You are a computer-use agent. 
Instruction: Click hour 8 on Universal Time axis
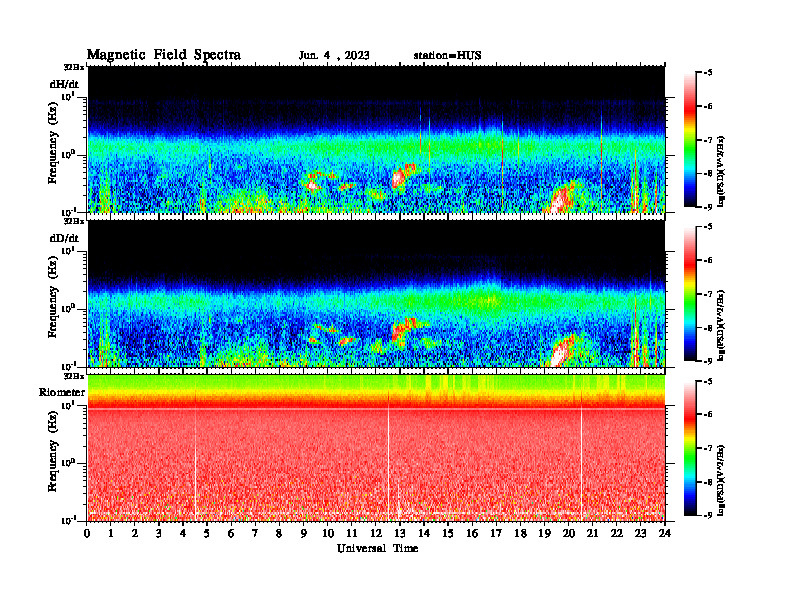point(280,534)
